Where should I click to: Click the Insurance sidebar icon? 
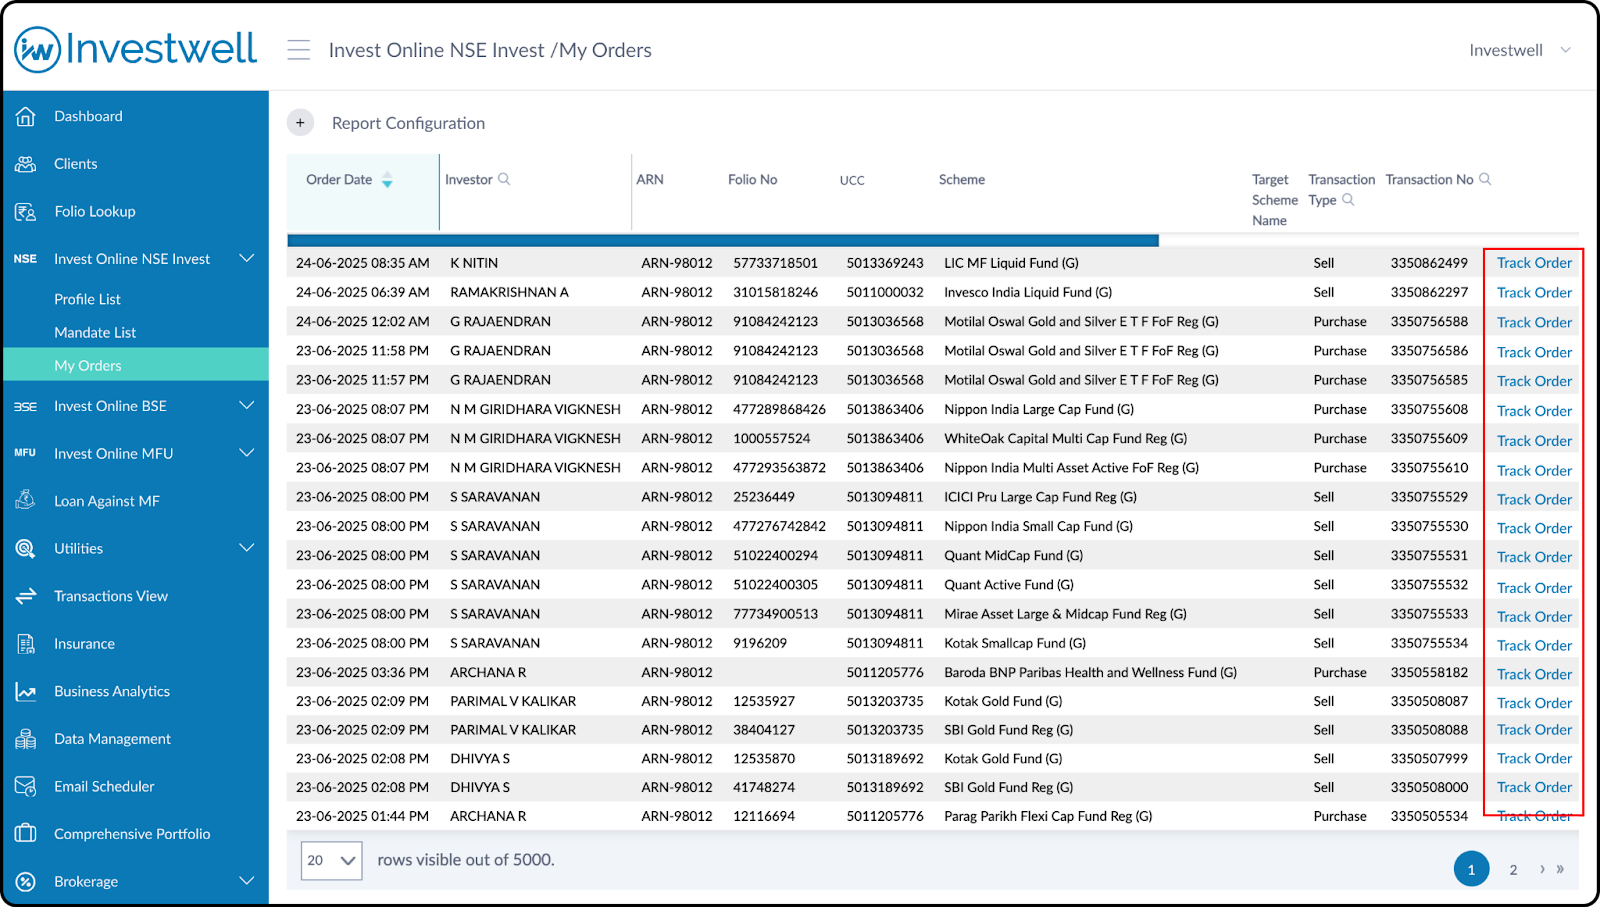pyautogui.click(x=26, y=644)
